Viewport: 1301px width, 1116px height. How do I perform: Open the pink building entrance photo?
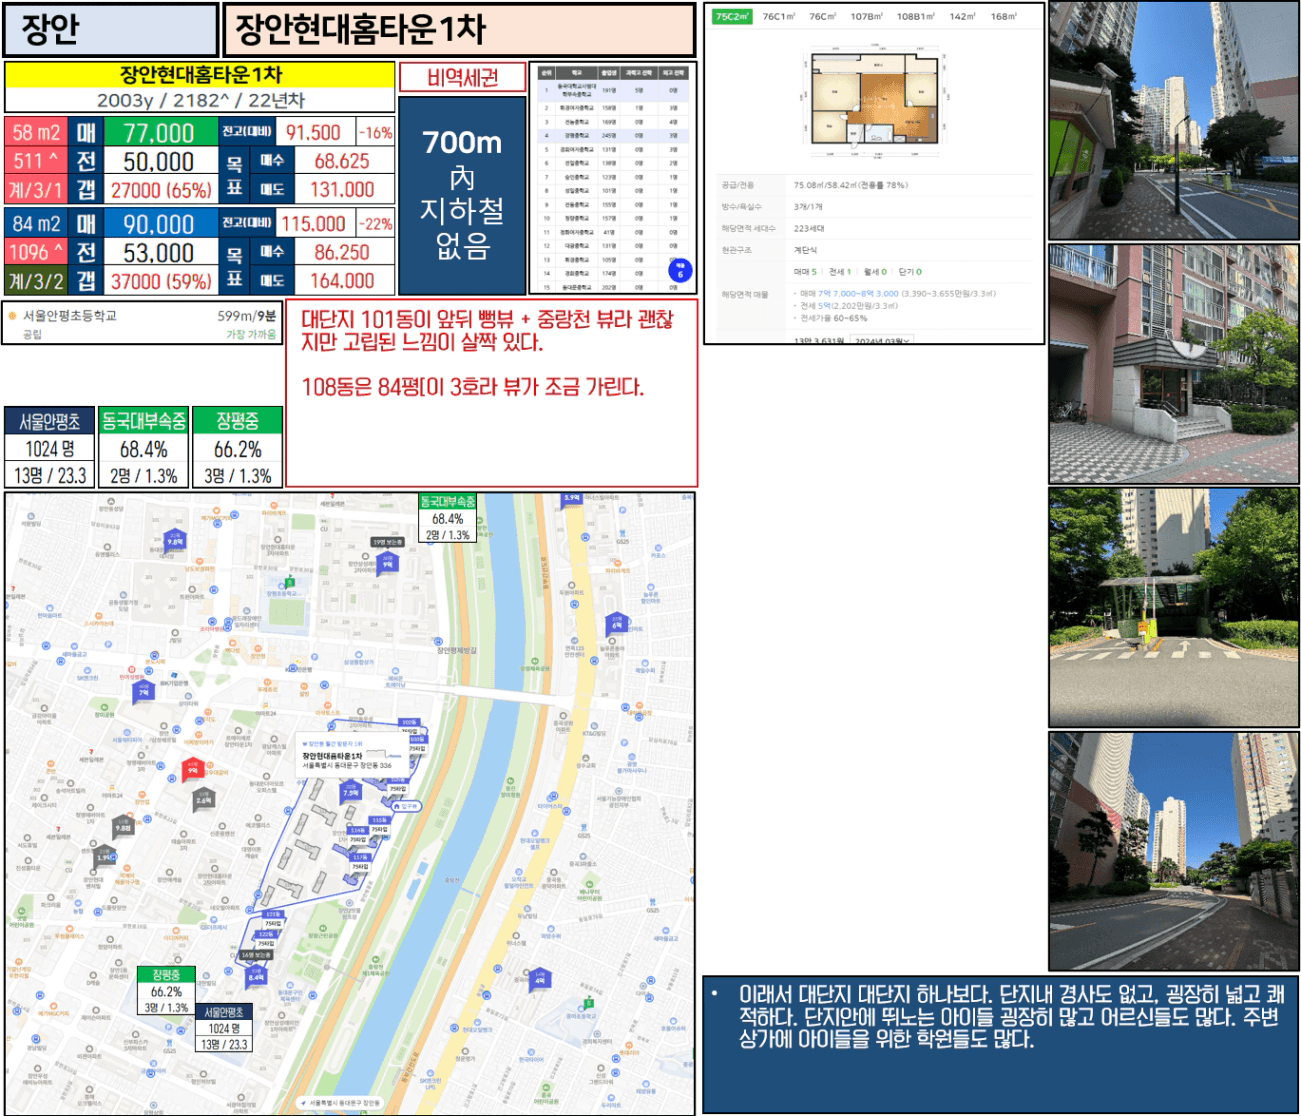[1173, 364]
